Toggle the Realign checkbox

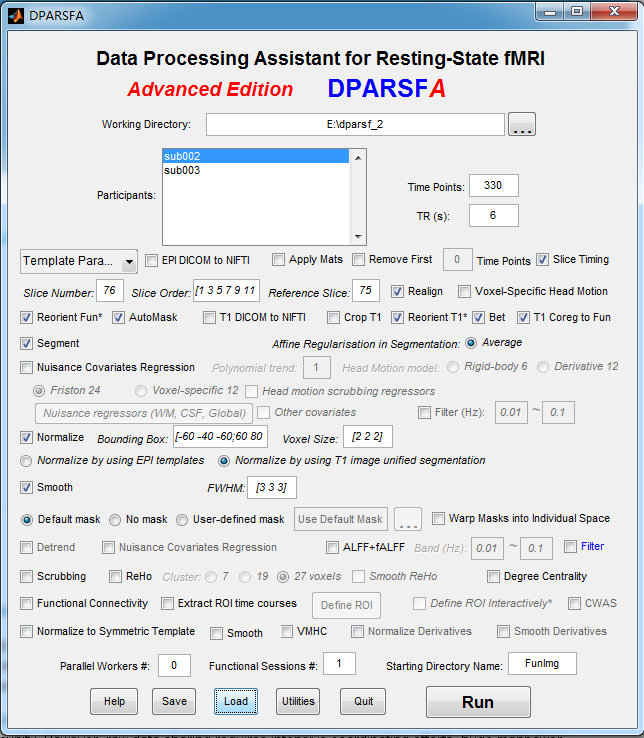click(x=397, y=291)
